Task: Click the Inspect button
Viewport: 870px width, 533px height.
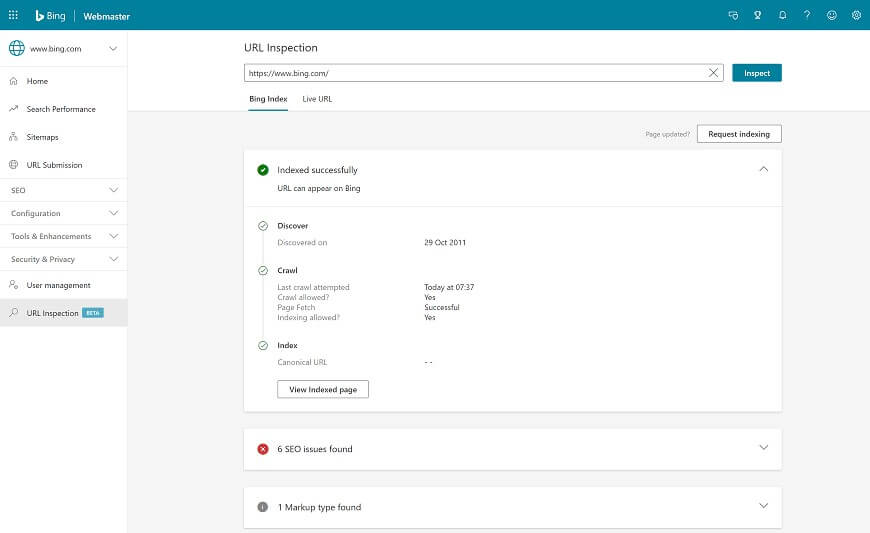Action: click(x=757, y=73)
